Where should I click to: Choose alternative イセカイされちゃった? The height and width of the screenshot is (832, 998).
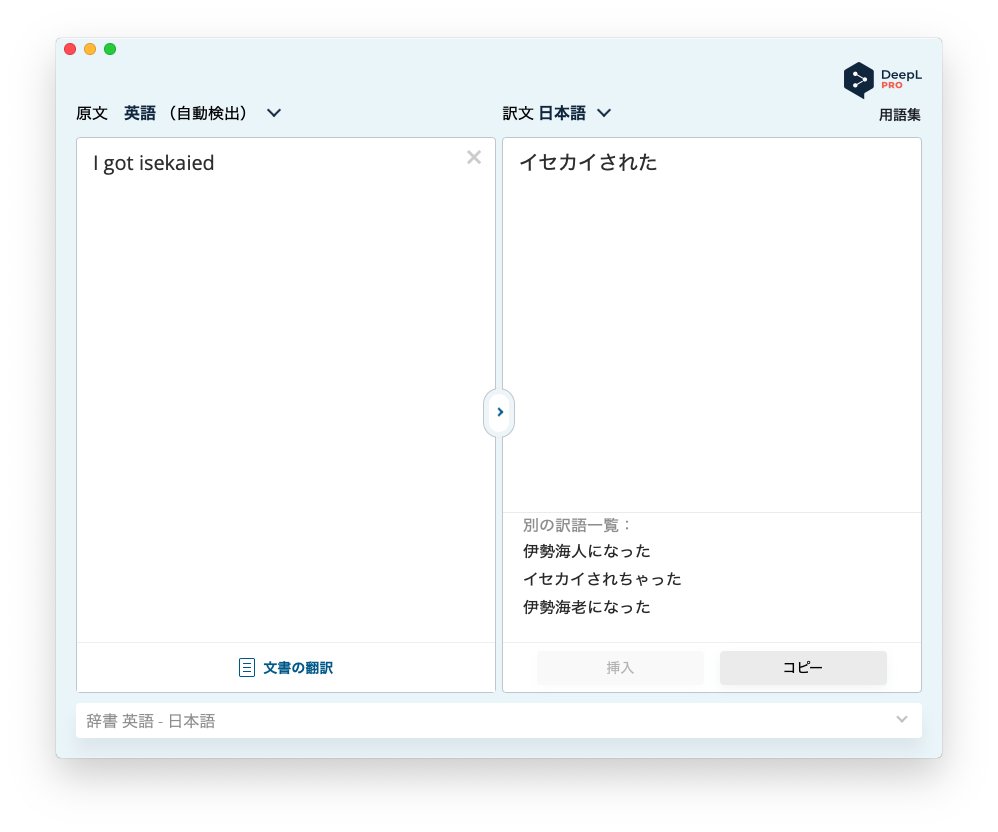602,579
